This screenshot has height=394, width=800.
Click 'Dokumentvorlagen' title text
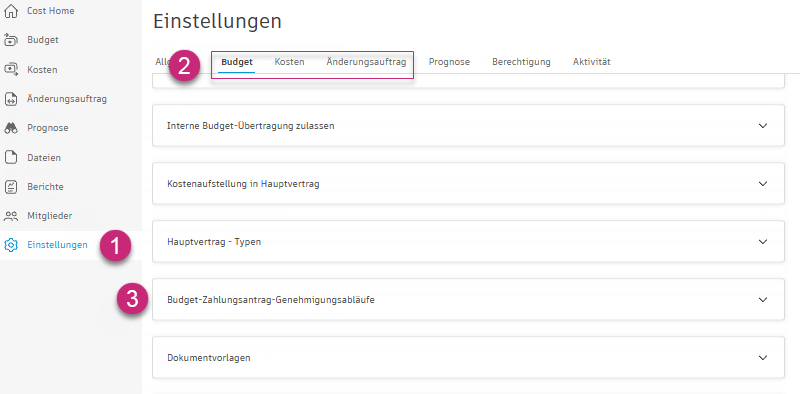(209, 358)
